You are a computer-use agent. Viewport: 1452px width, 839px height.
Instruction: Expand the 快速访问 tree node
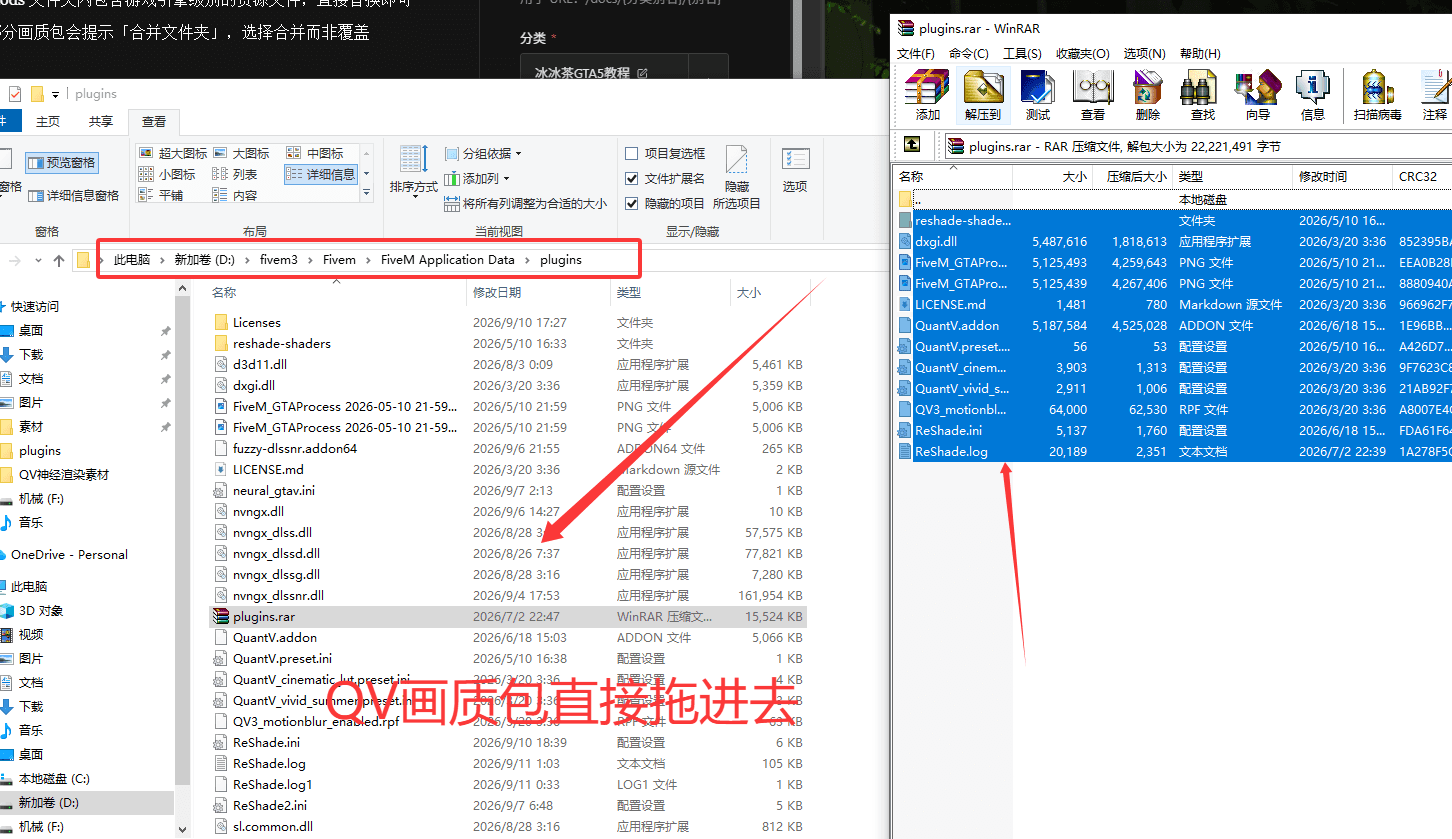click(x=3, y=306)
